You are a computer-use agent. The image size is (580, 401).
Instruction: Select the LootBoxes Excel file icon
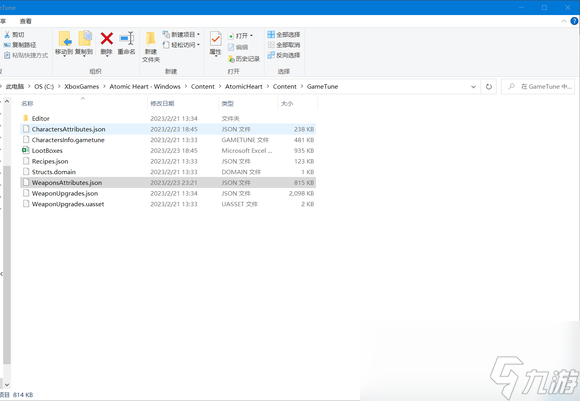tap(26, 150)
